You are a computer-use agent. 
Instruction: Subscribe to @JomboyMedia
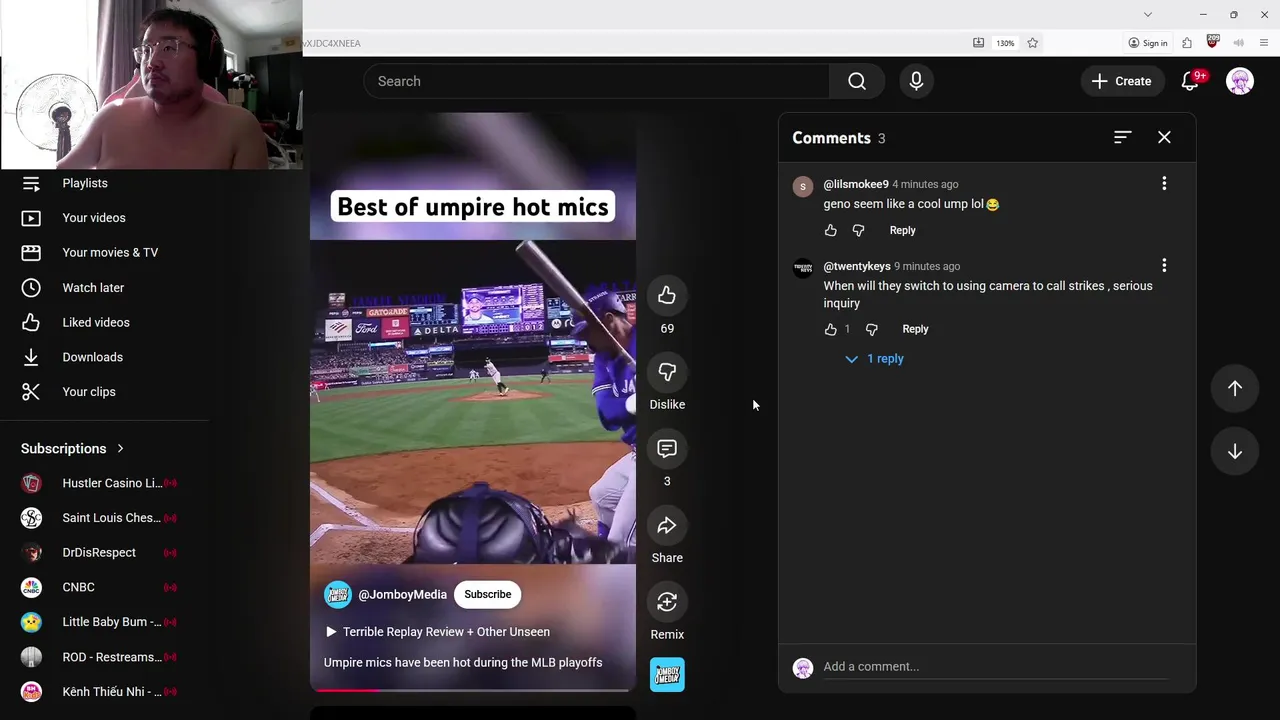click(x=488, y=594)
